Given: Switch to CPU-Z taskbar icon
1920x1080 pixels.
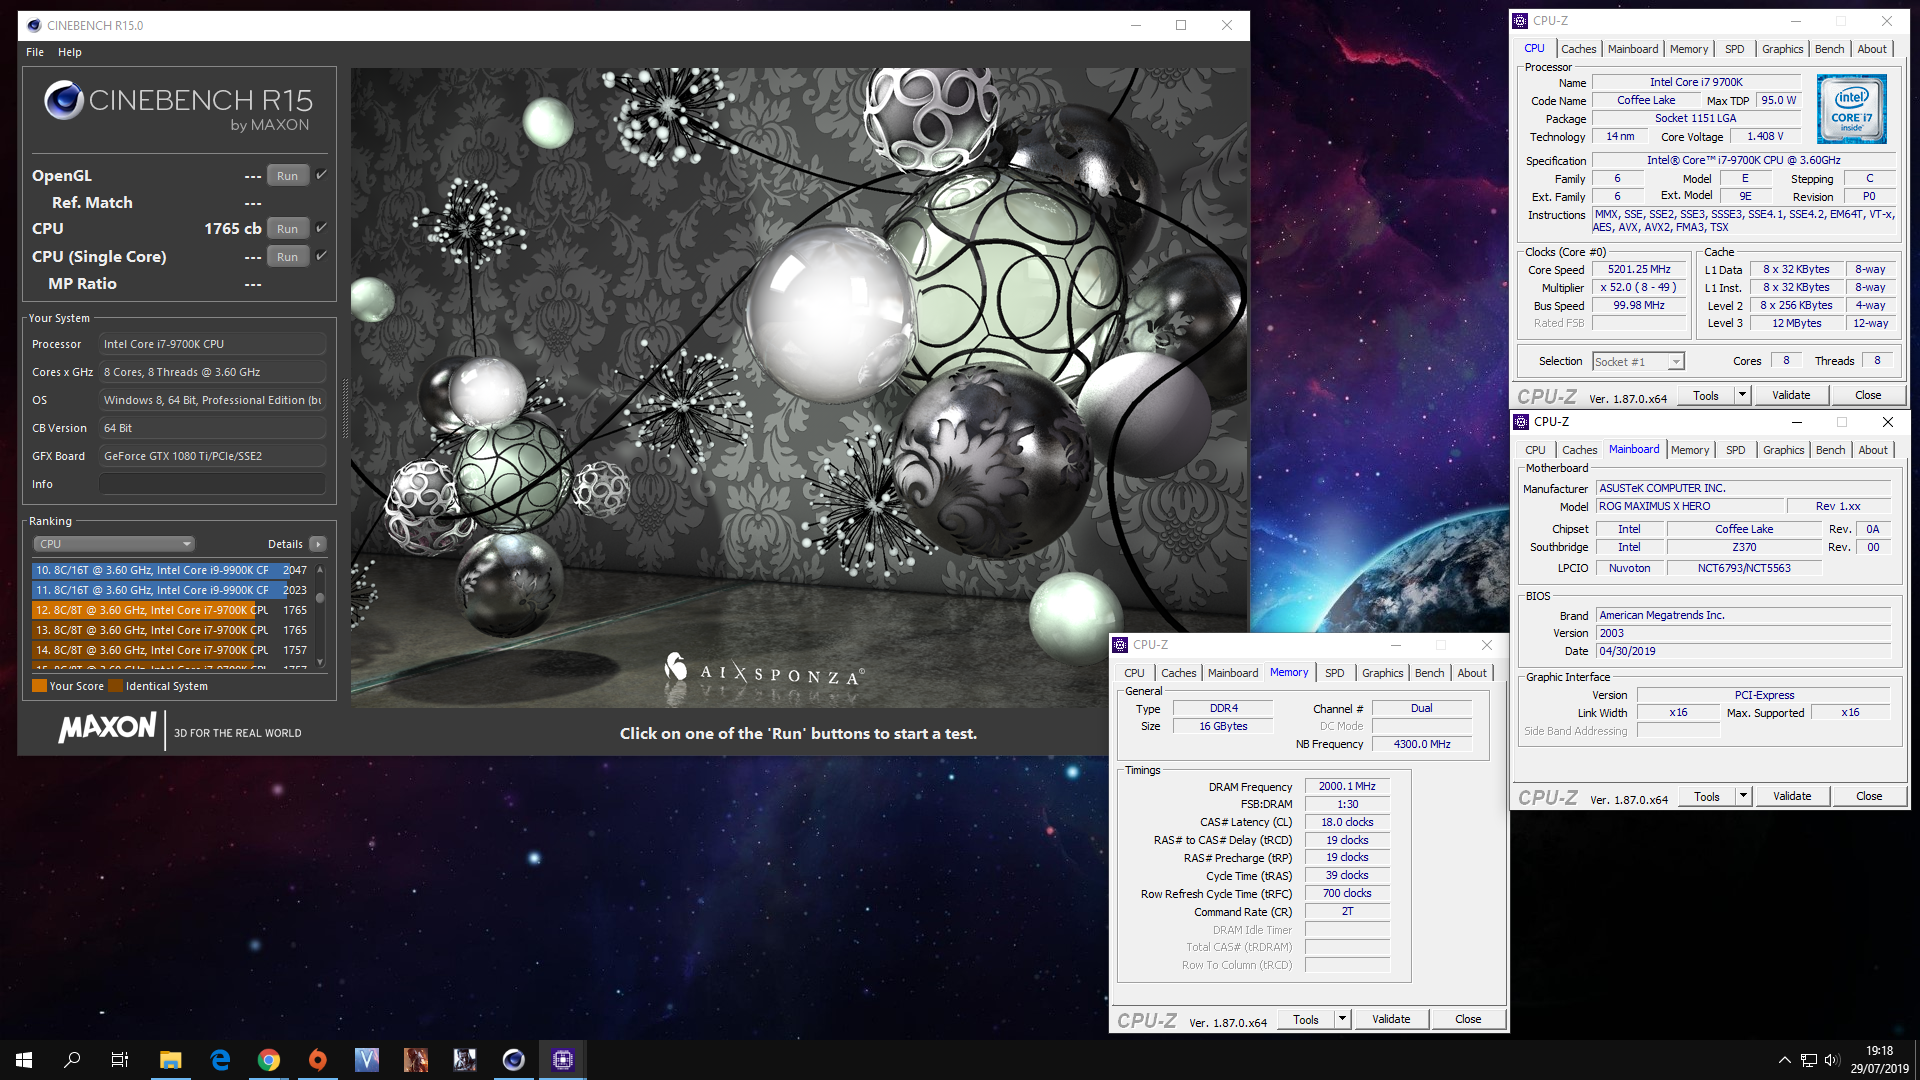Looking at the screenshot, I should [x=563, y=1060].
